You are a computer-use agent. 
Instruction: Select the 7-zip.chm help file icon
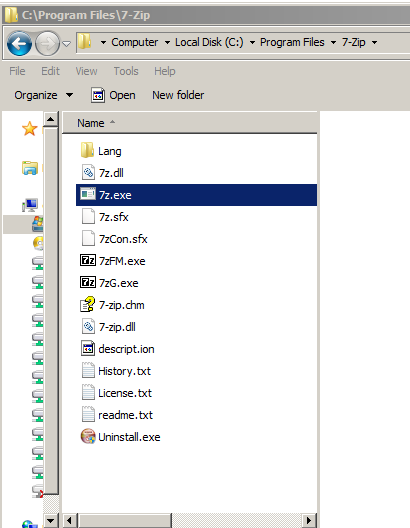88,304
